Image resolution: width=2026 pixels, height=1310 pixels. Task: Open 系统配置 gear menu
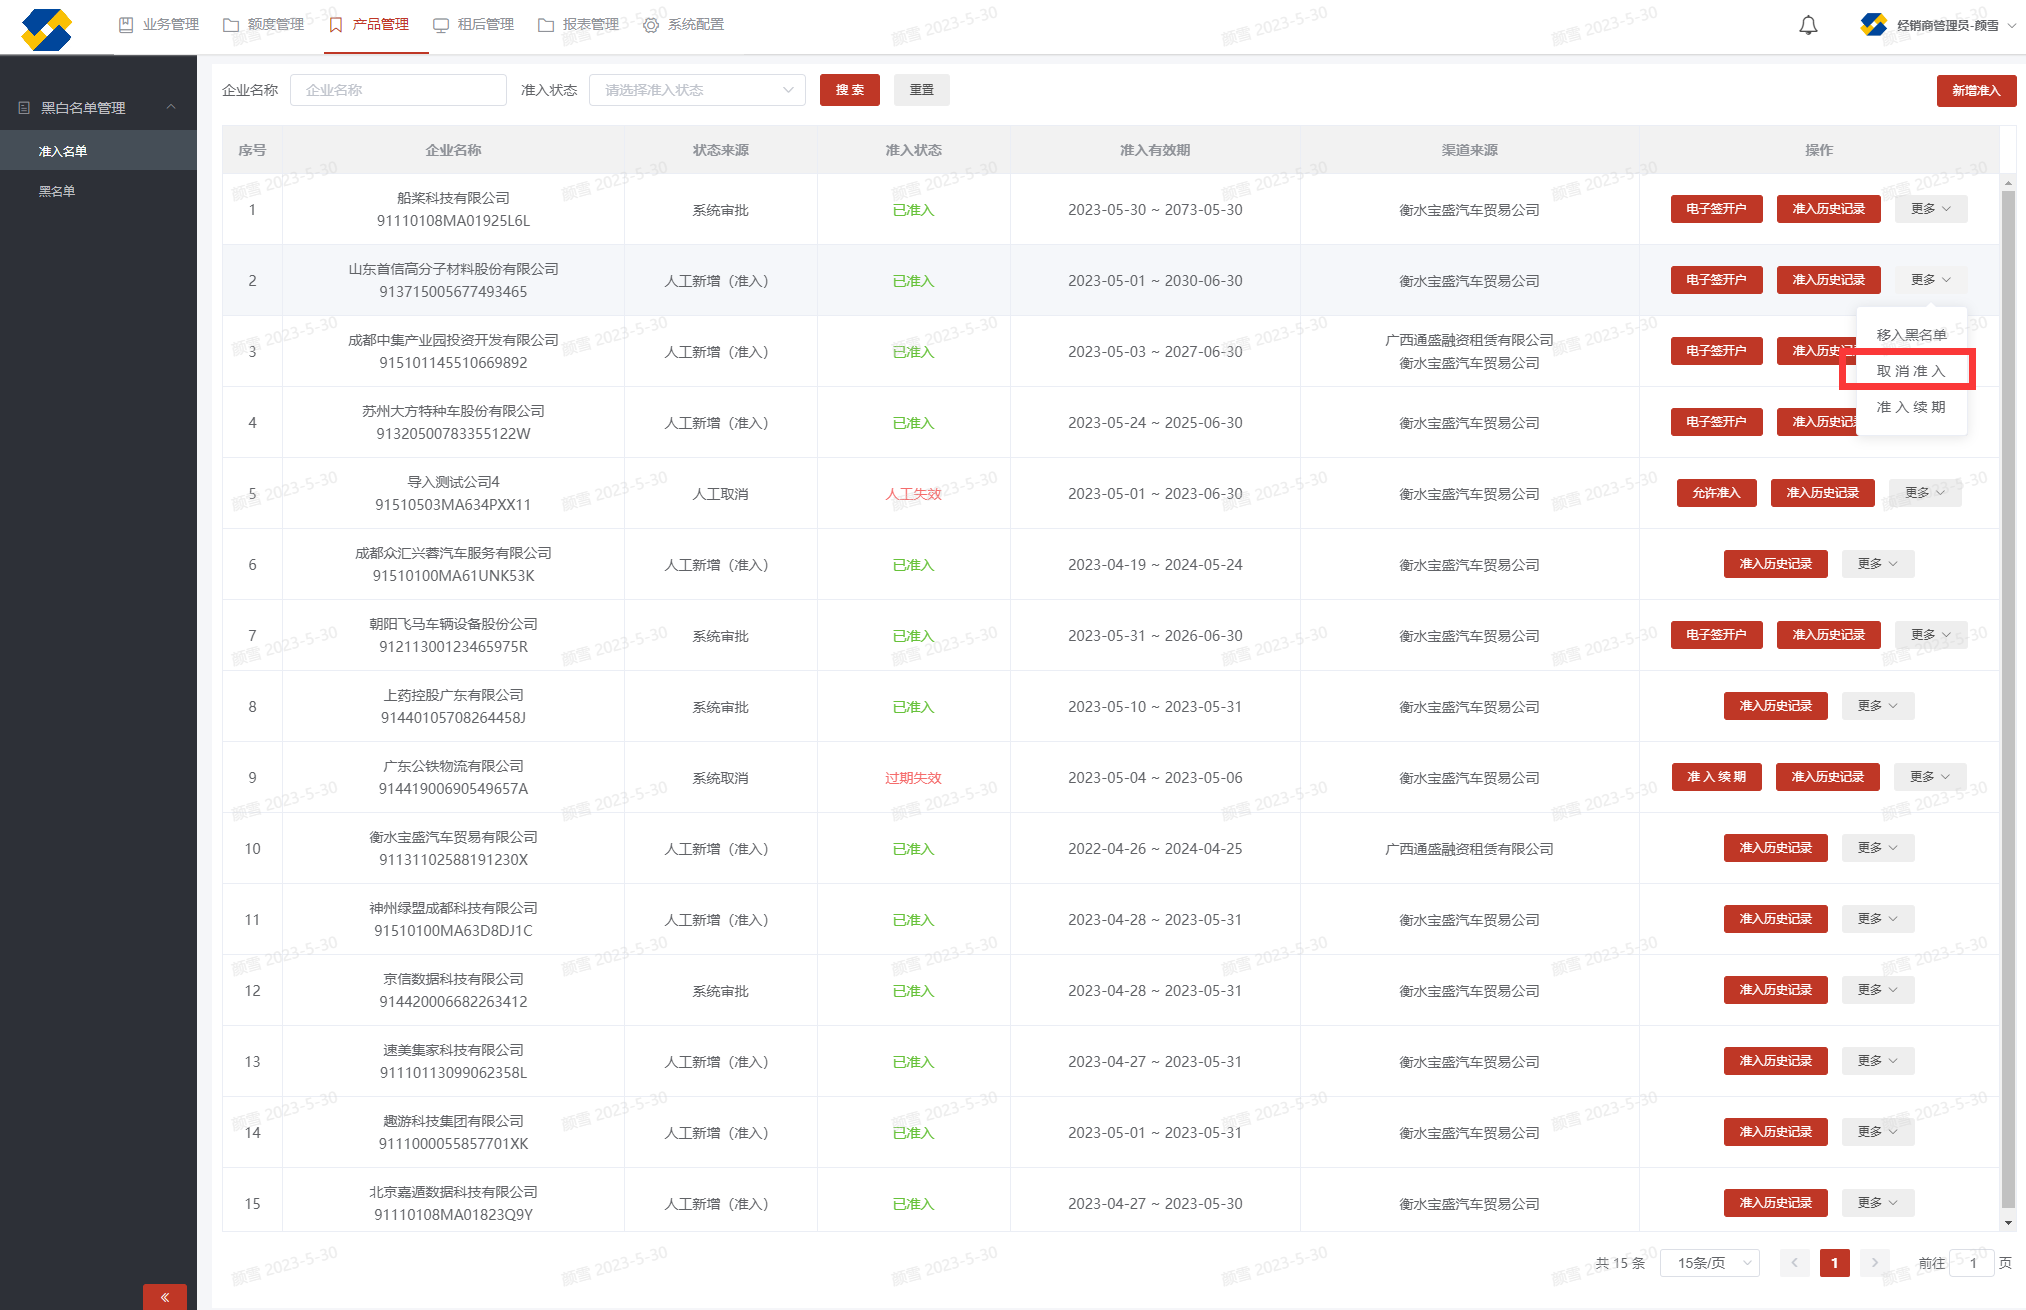click(684, 25)
